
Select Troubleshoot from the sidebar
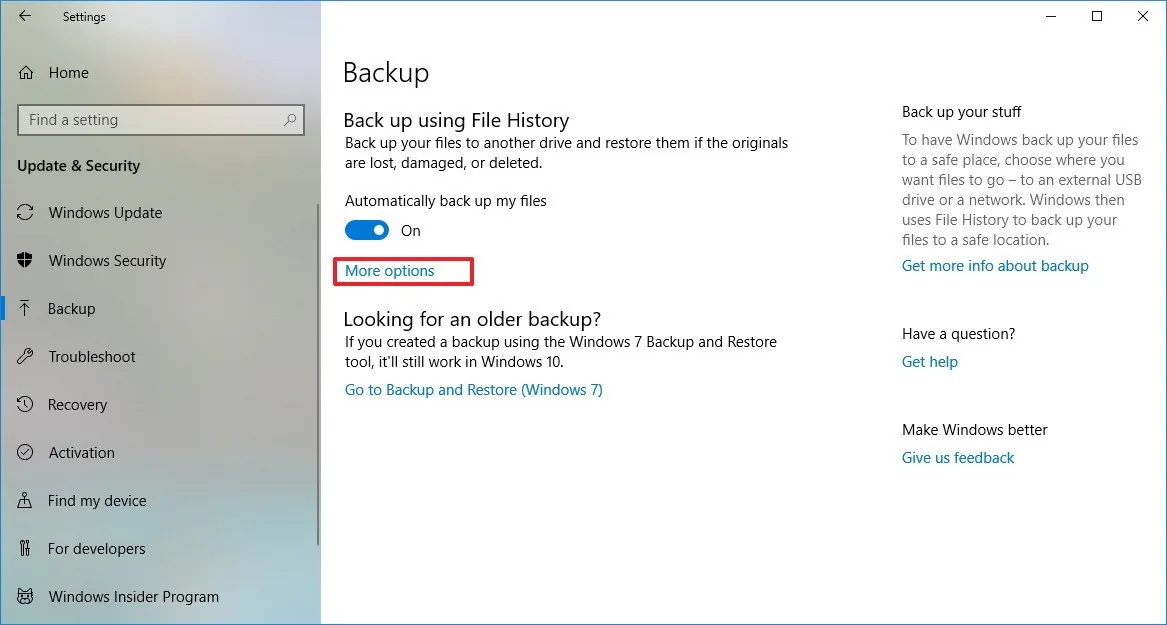click(x=92, y=356)
